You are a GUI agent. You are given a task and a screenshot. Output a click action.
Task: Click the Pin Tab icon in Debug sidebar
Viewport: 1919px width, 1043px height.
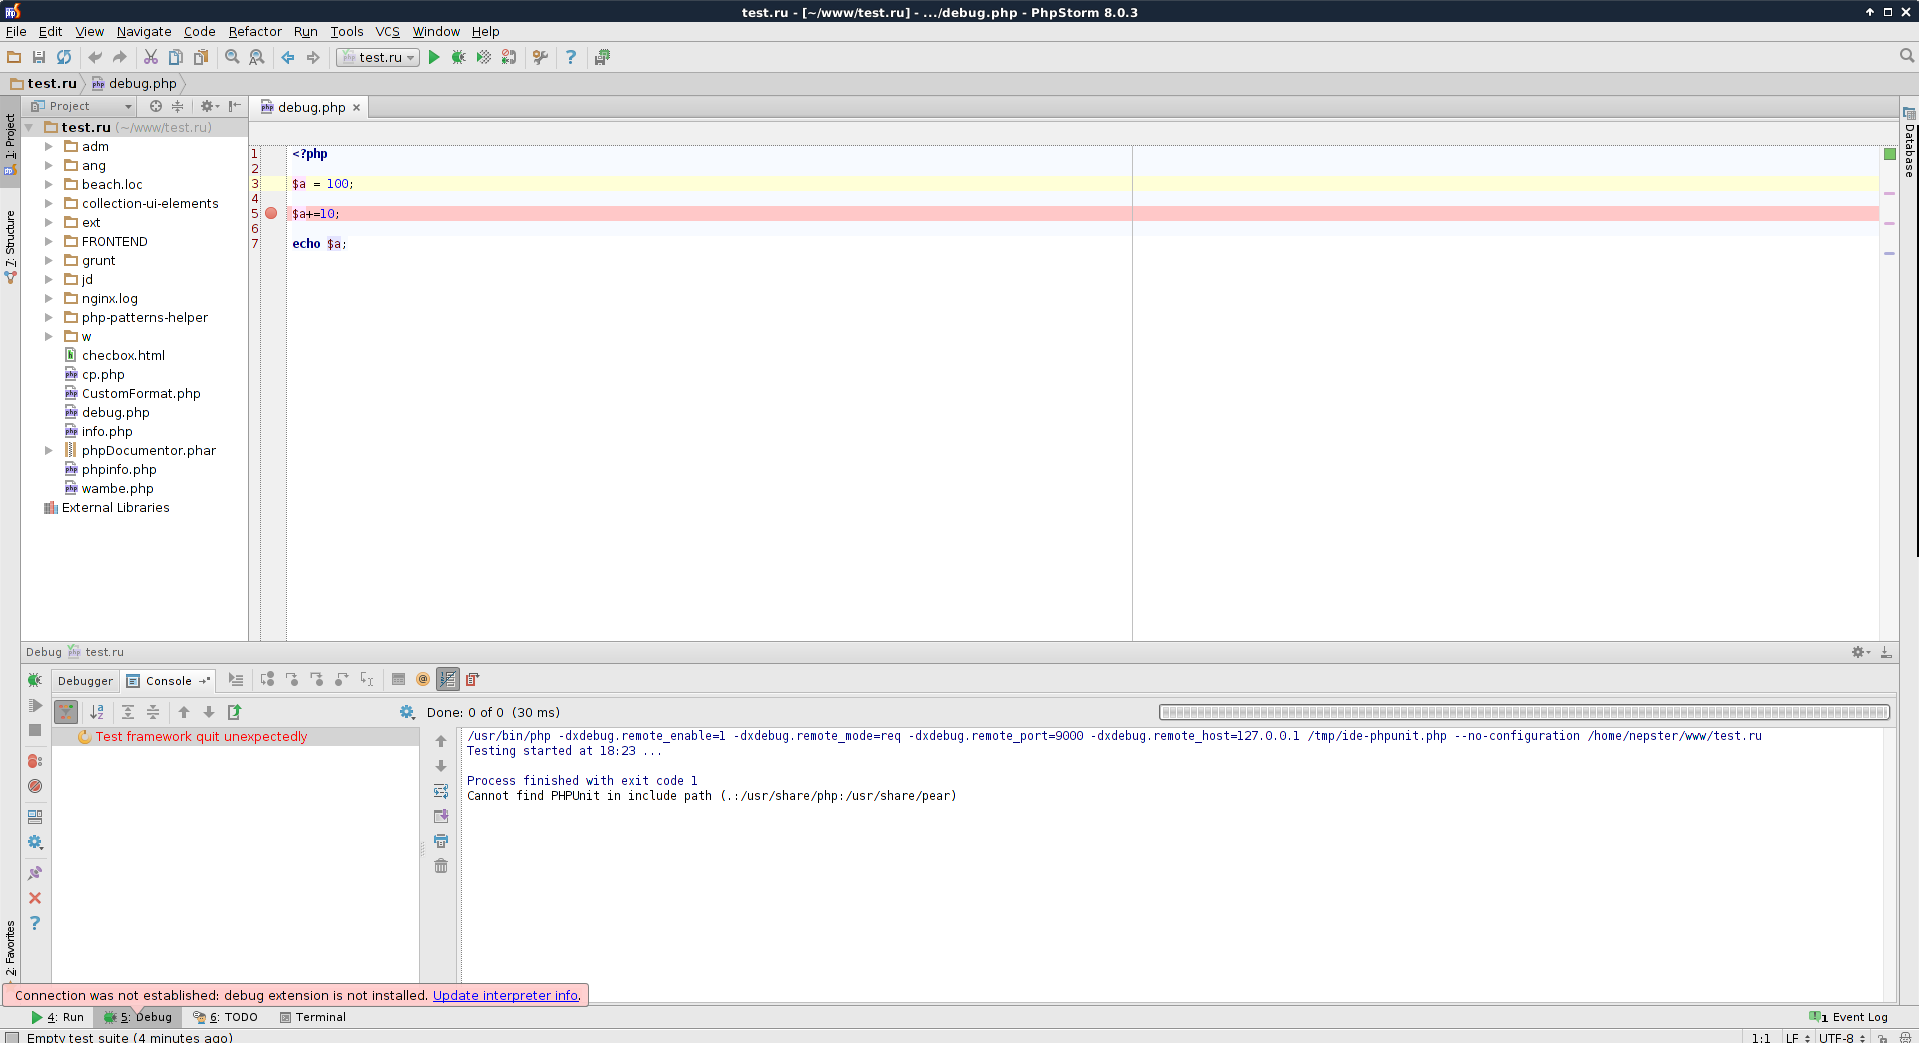pos(35,873)
